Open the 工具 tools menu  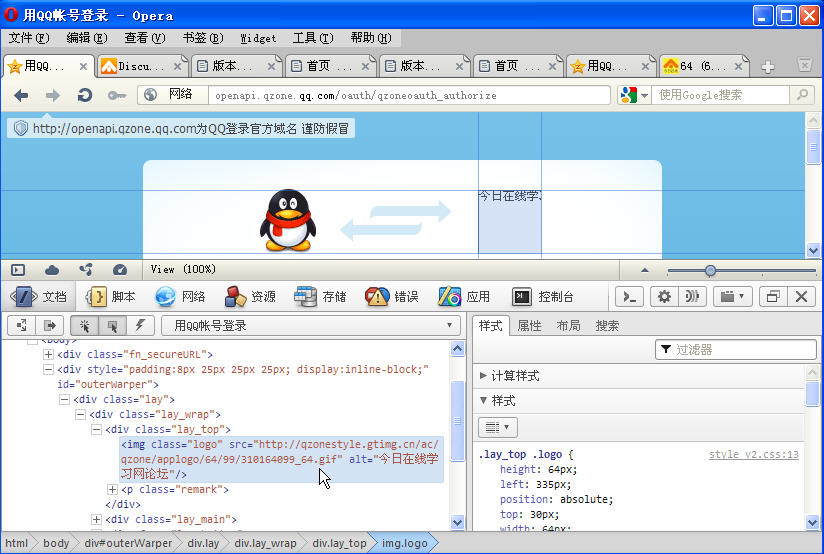pos(313,38)
